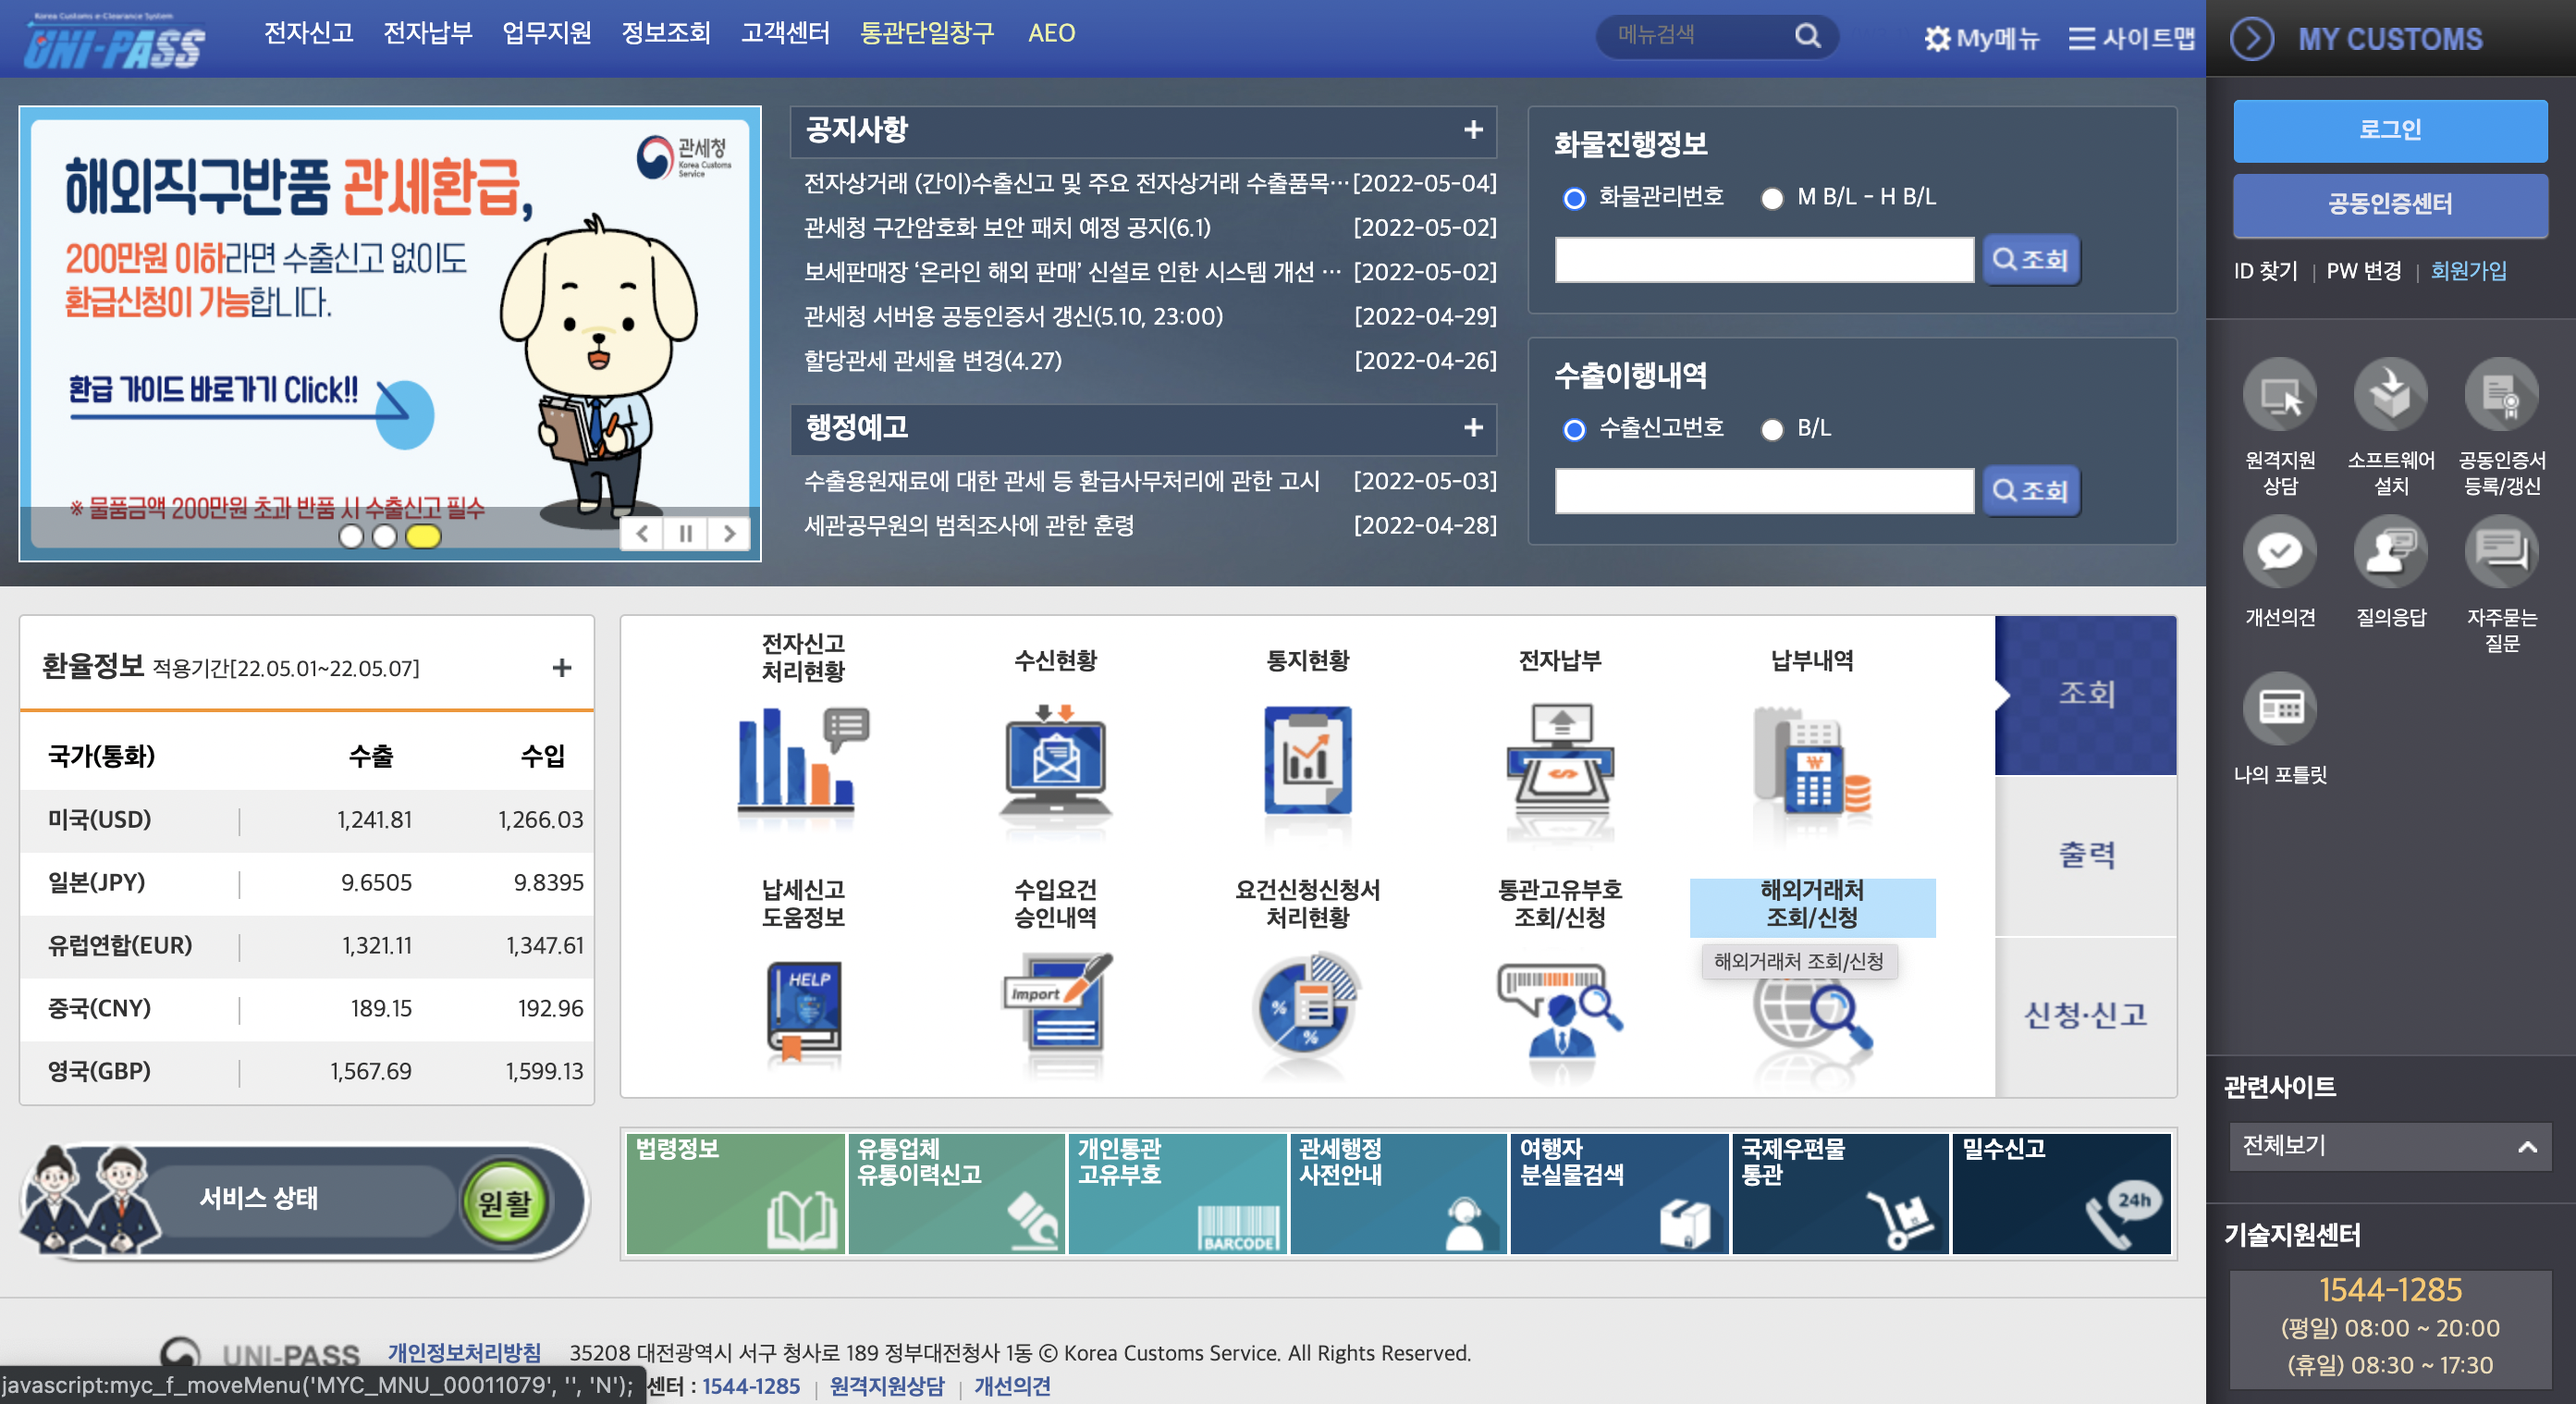Viewport: 2576px width, 1404px height.
Task: Expand the 공지사항 list with plus
Action: click(x=1472, y=130)
